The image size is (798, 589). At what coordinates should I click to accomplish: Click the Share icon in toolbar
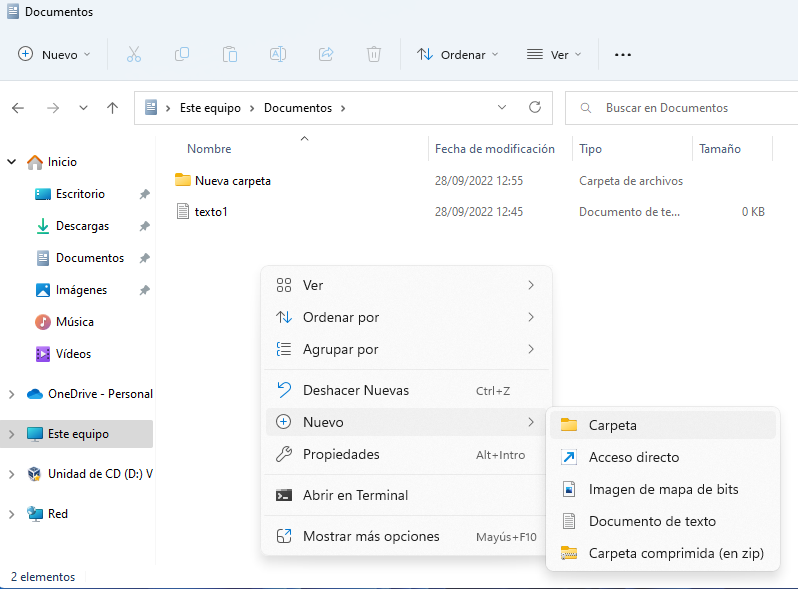click(x=326, y=54)
